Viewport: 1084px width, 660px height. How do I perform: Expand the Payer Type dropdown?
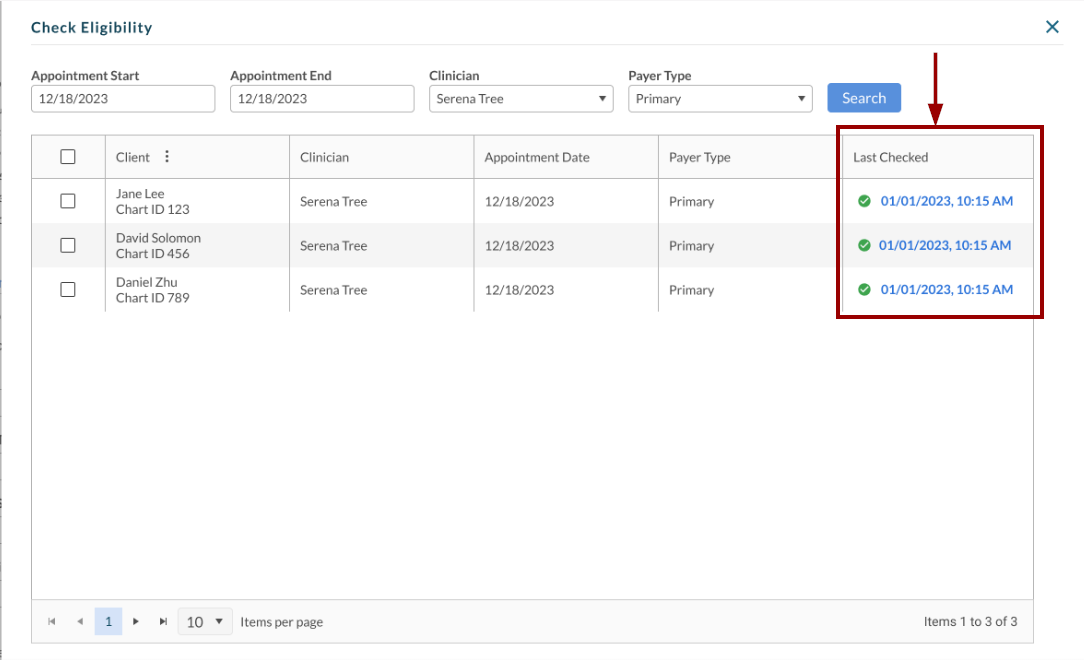pos(719,99)
